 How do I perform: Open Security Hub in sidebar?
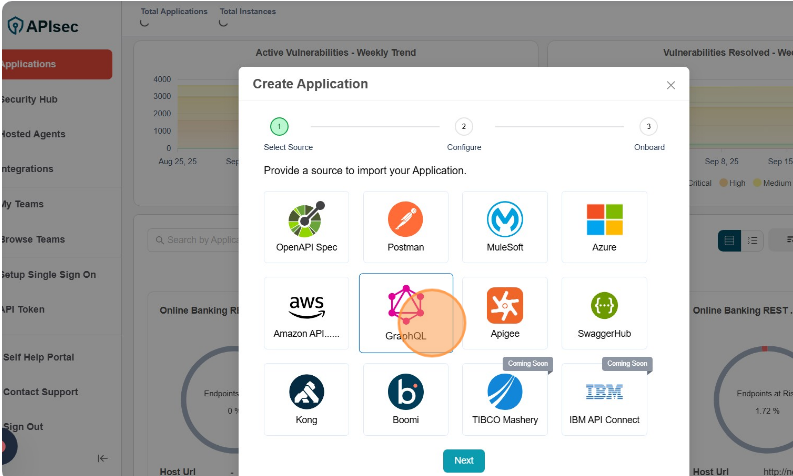click(x=30, y=100)
